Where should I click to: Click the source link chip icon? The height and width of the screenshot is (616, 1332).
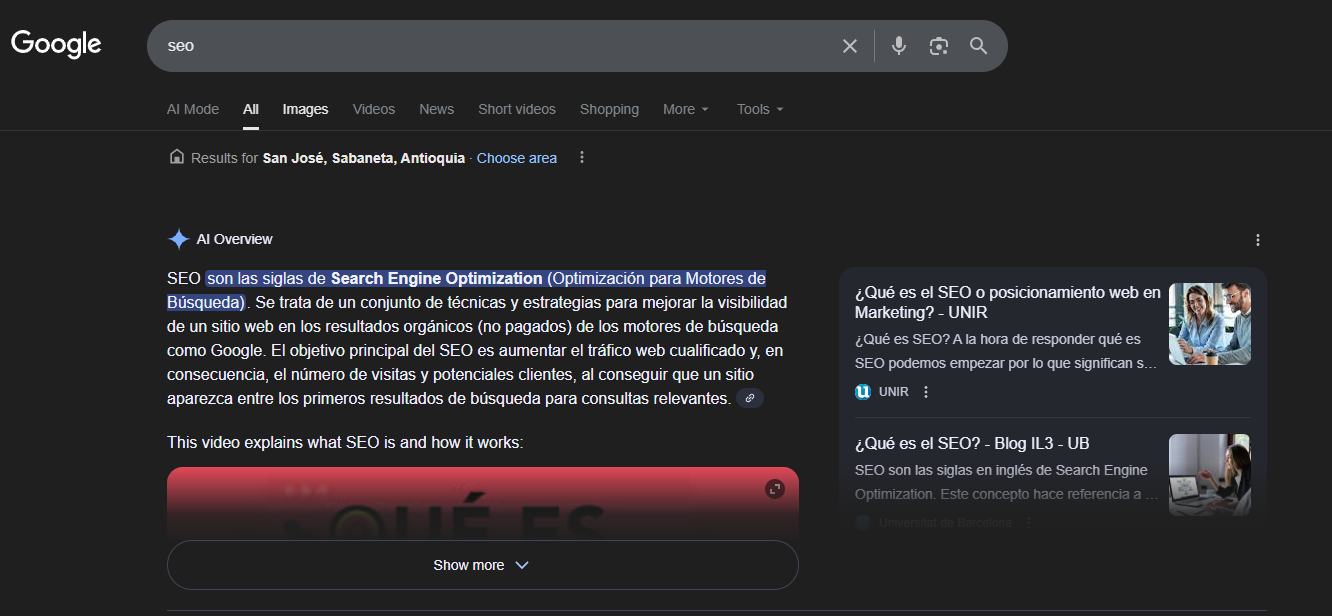coord(749,399)
